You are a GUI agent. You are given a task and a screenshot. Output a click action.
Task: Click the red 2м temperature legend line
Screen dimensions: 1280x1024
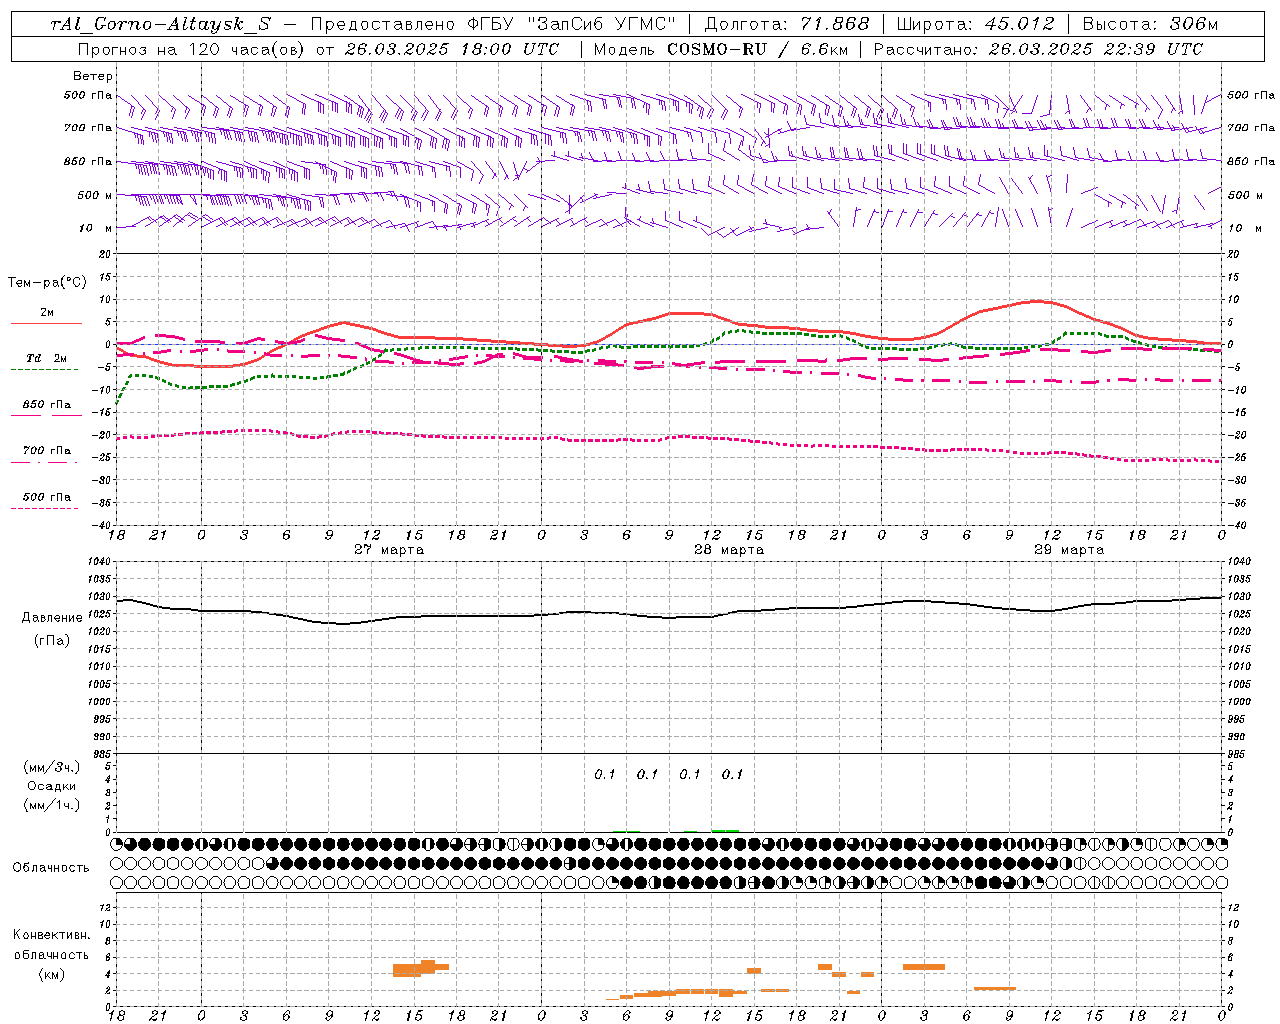(x=46, y=323)
